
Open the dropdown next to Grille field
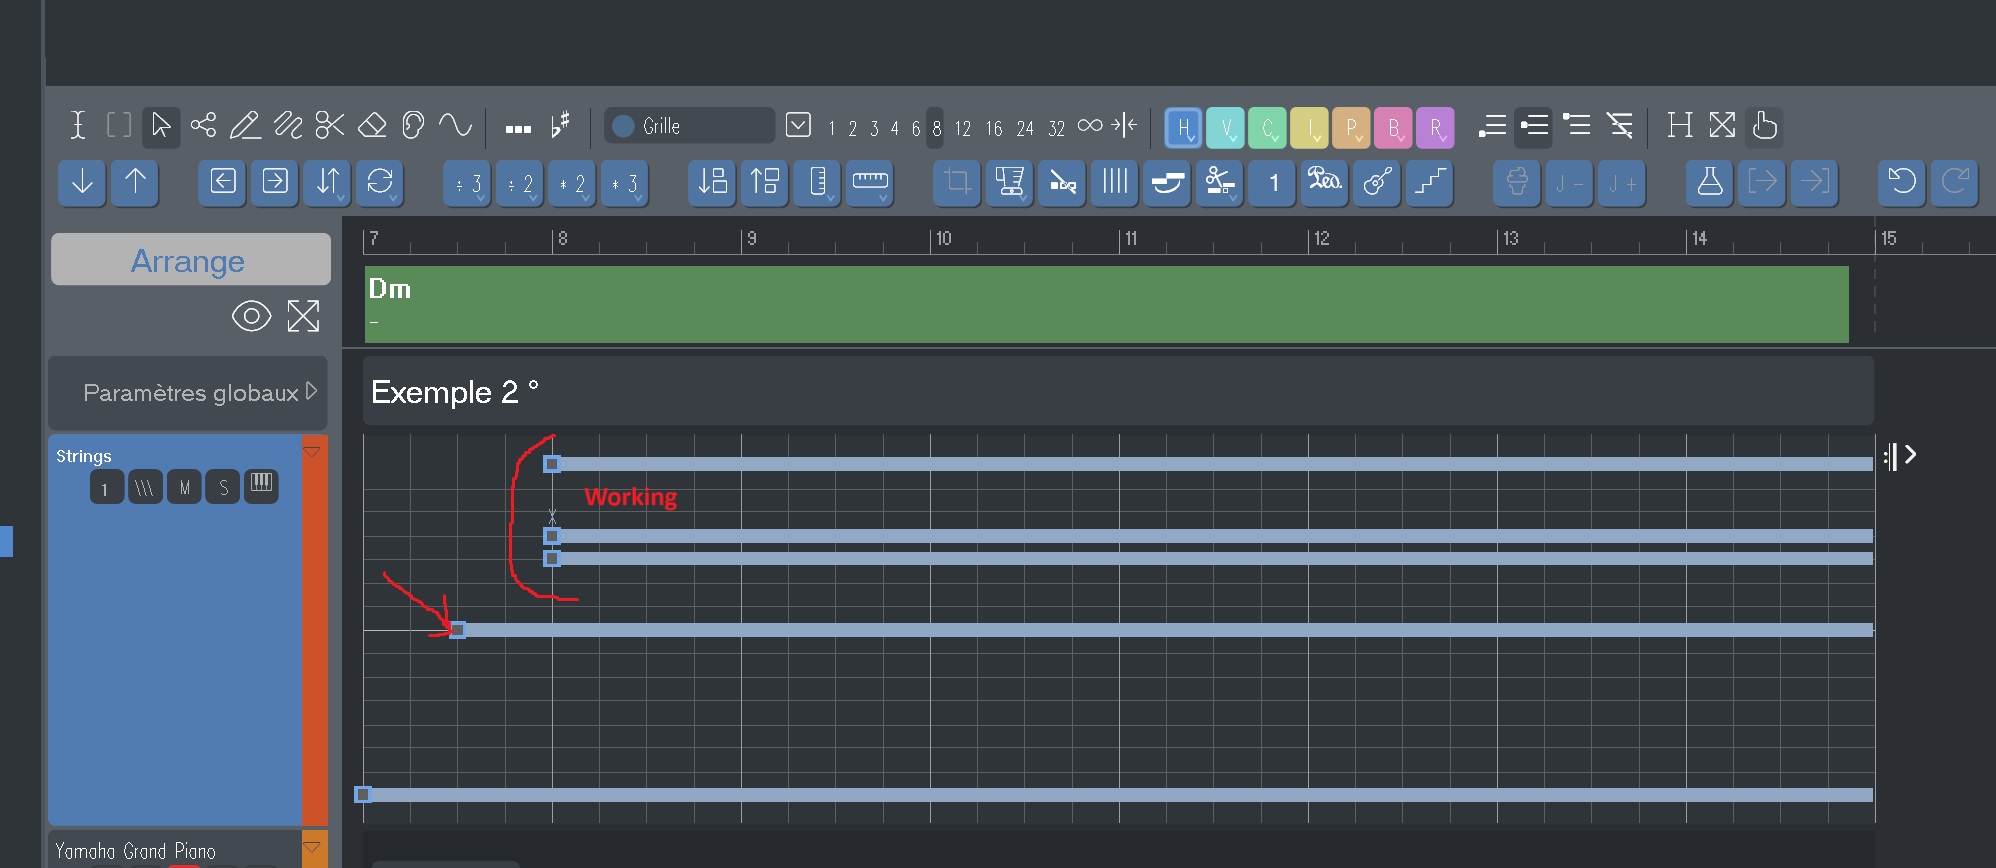tap(798, 126)
